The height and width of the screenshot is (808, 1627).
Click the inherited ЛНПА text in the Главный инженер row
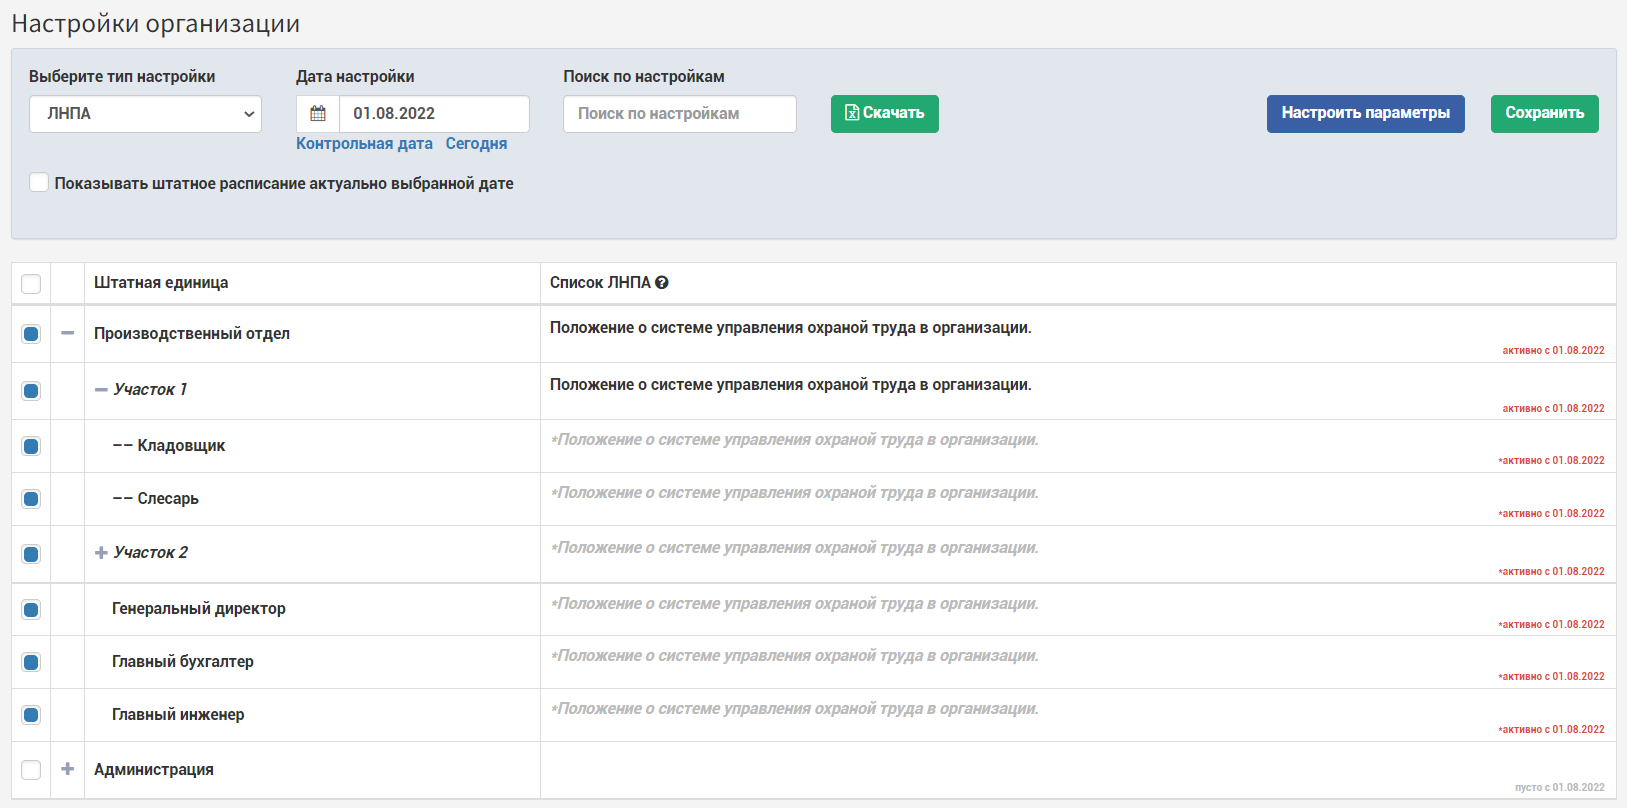794,709
